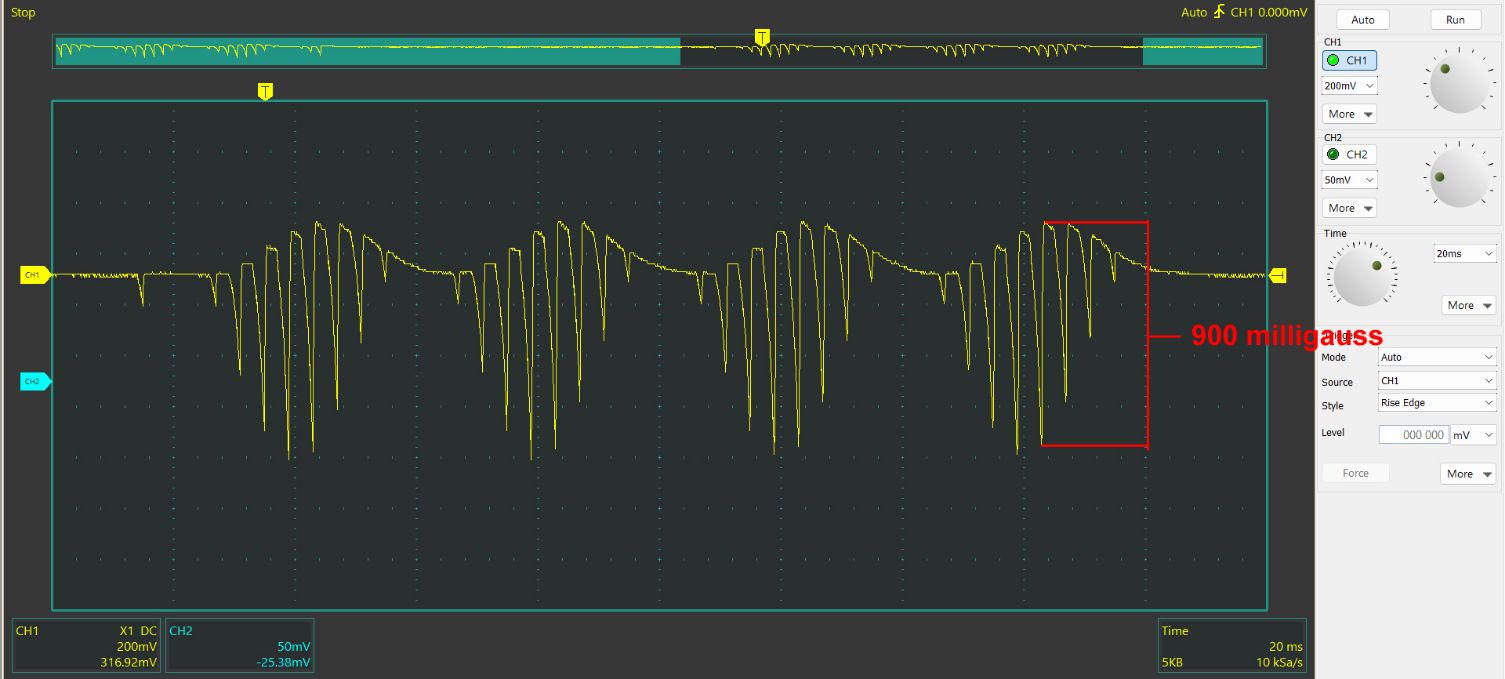The width and height of the screenshot is (1505, 679).
Task: Expand the CH2 More menu
Action: click(1349, 208)
